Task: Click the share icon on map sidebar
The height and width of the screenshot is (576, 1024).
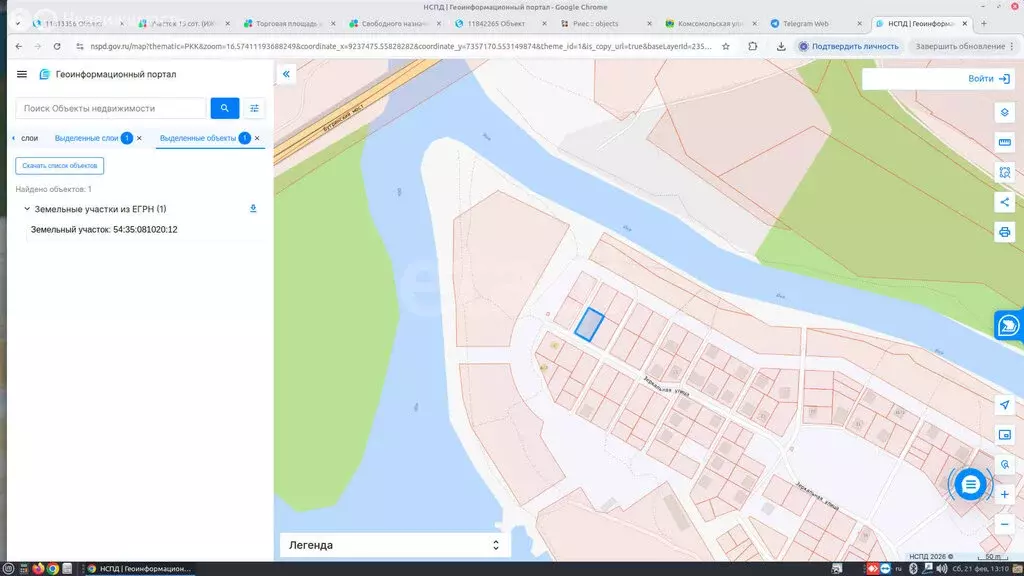Action: 1003,202
